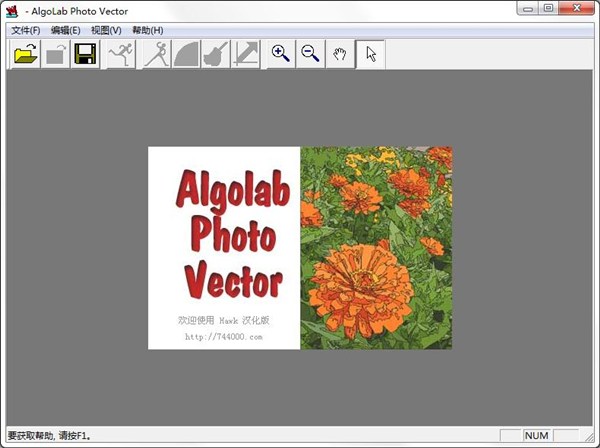The image size is (600, 448).
Task: Select the Zoom Out magnifier tool
Action: click(310, 54)
